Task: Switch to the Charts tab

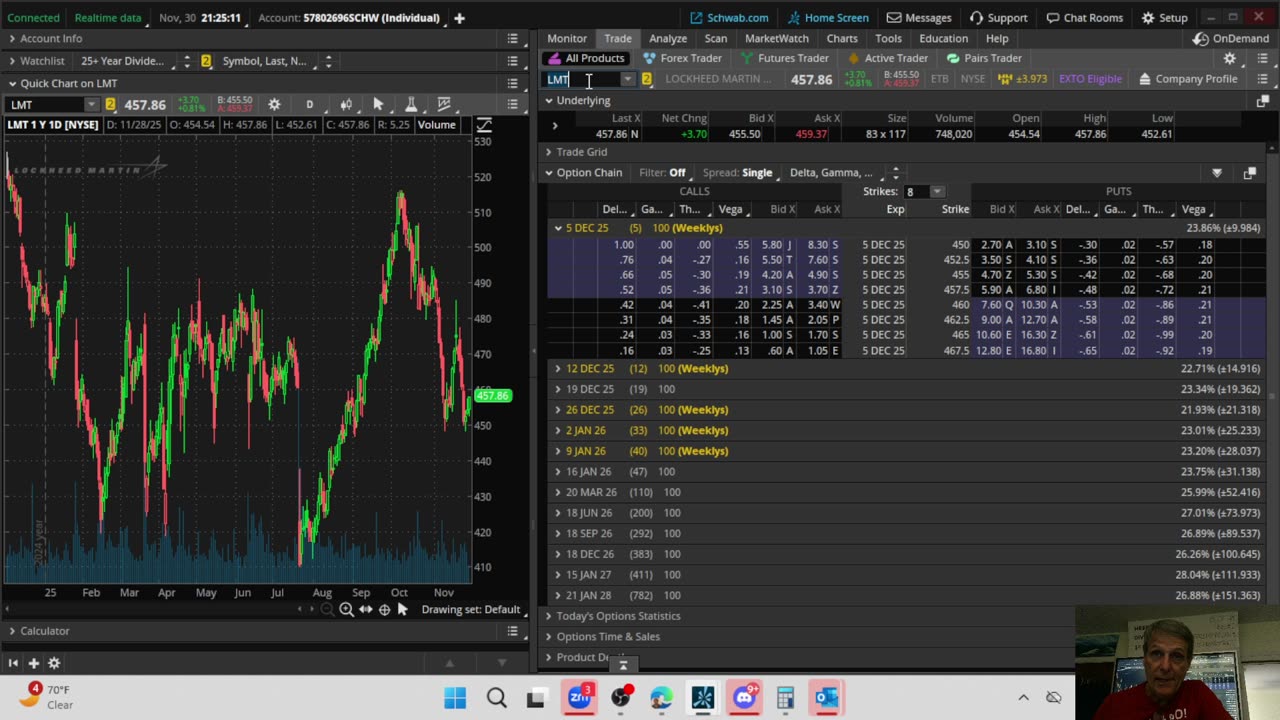Action: 842,38
